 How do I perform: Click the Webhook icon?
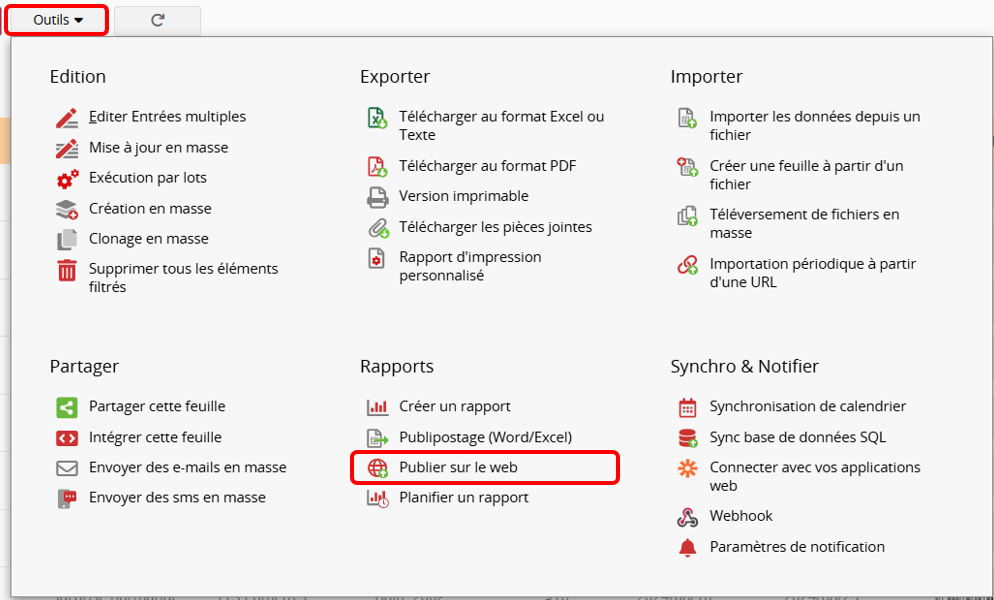click(687, 517)
